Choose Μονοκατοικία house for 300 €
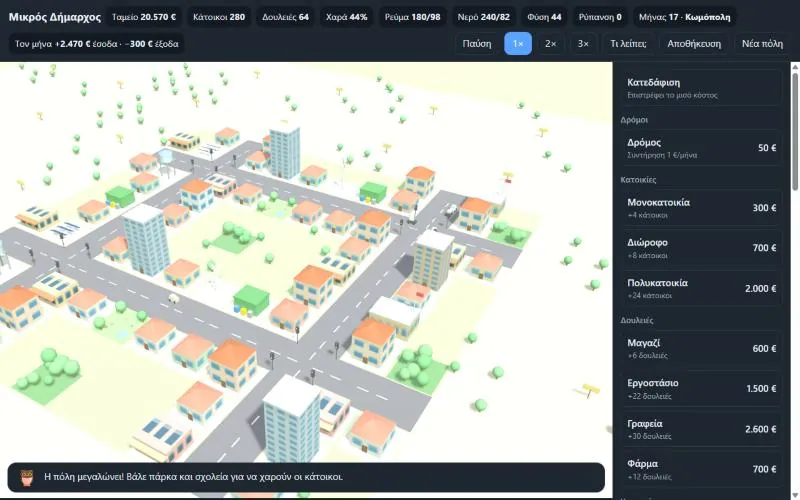 click(701, 208)
